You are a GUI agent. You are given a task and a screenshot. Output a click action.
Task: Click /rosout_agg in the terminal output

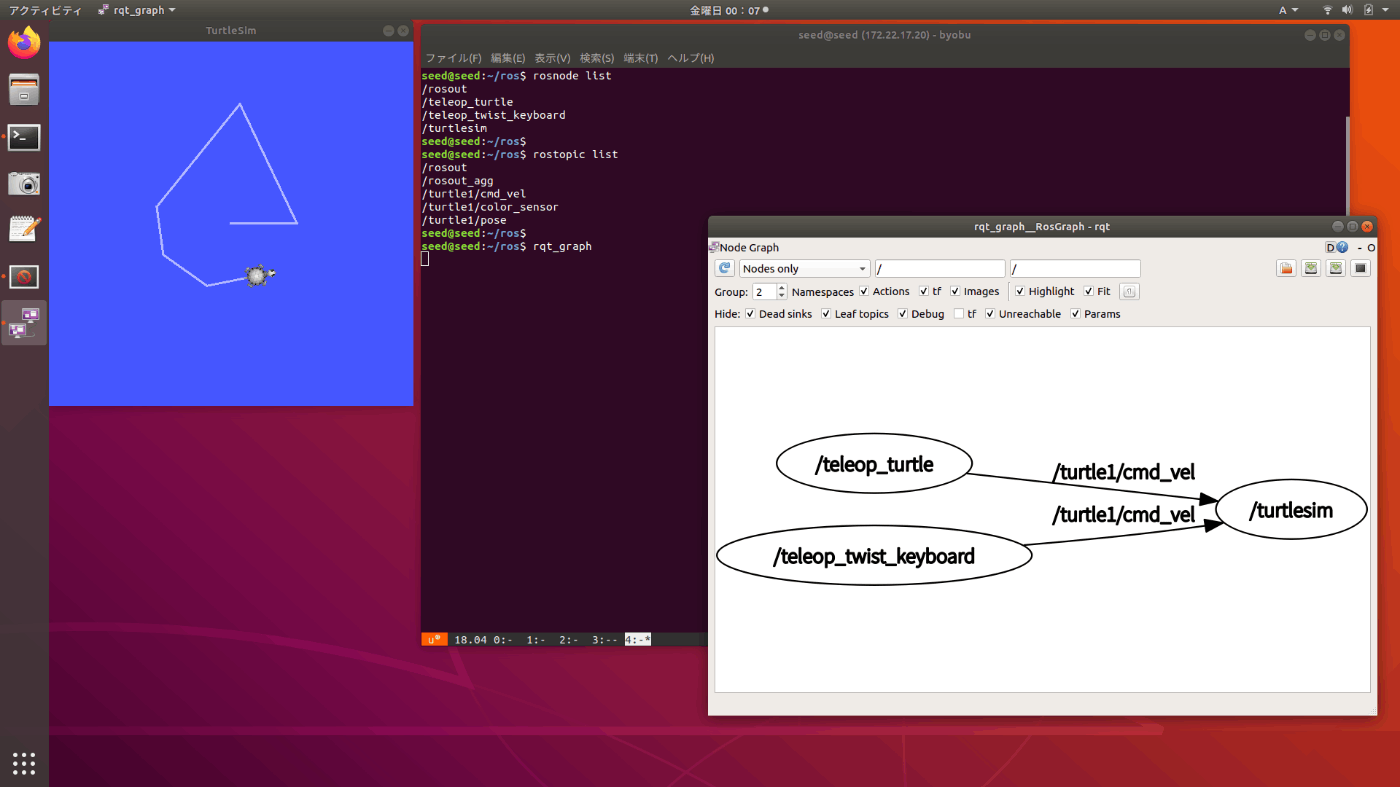(x=457, y=181)
